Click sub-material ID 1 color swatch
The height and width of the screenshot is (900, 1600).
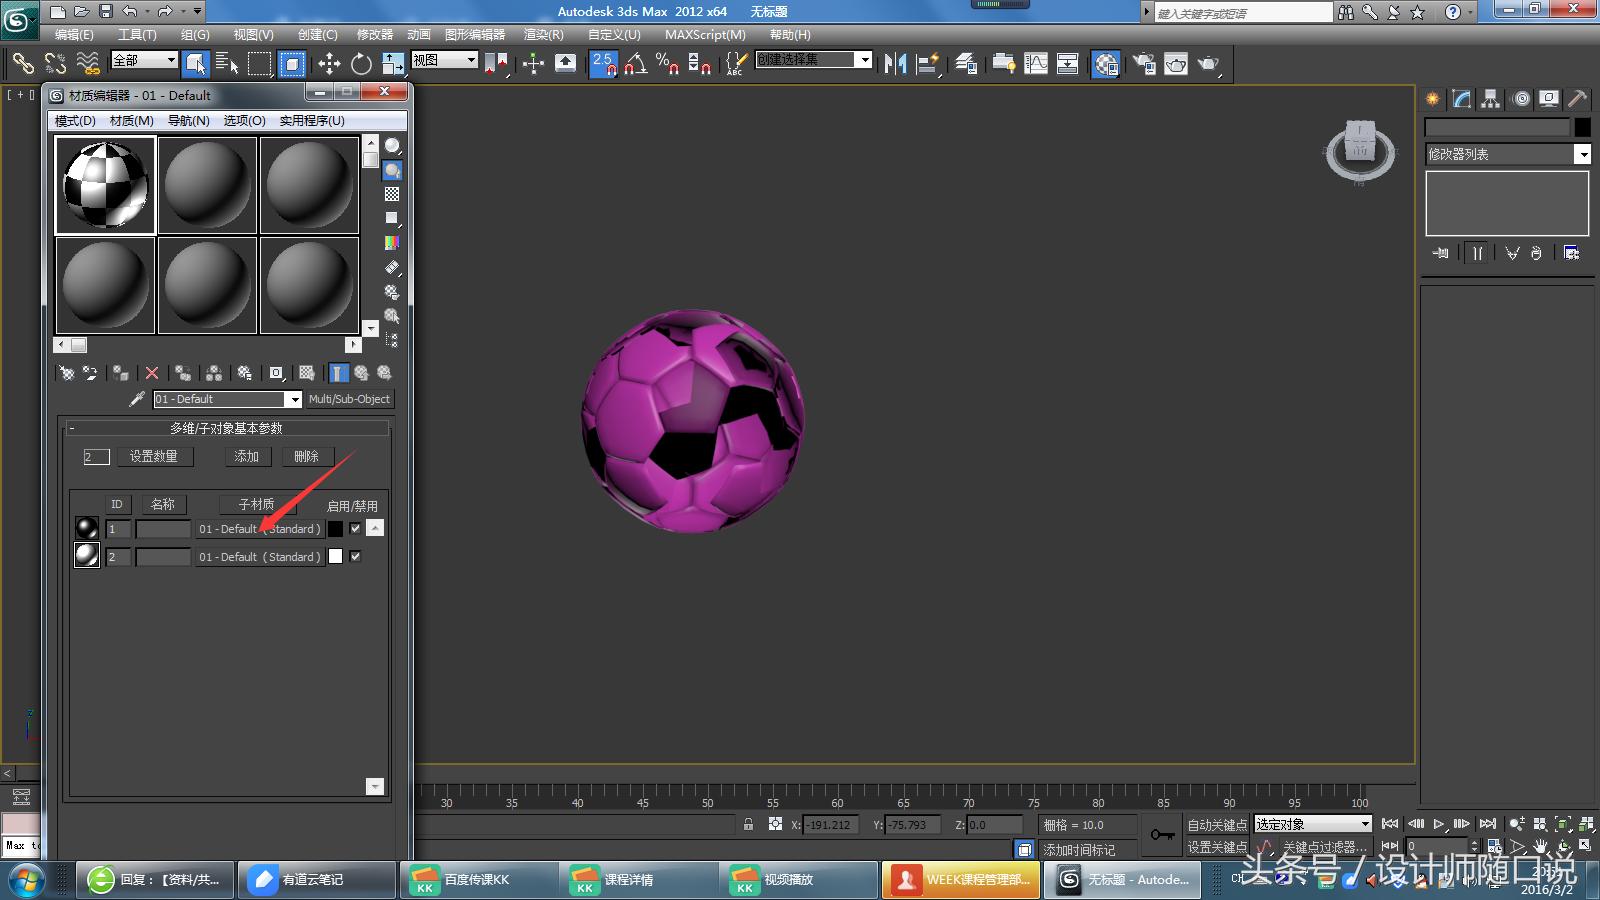pos(336,529)
